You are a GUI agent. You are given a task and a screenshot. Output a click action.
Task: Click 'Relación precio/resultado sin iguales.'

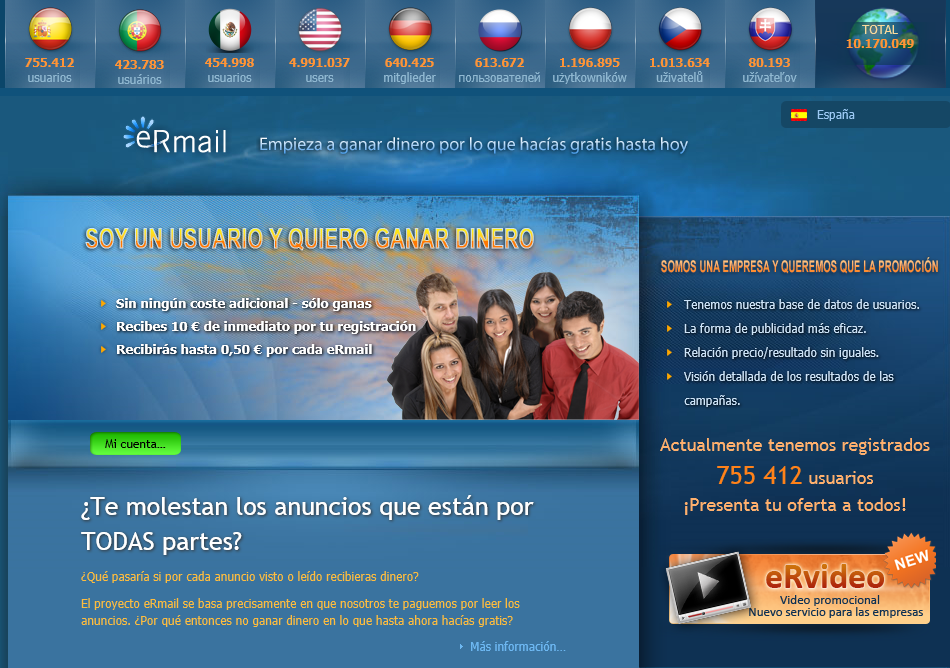click(781, 352)
